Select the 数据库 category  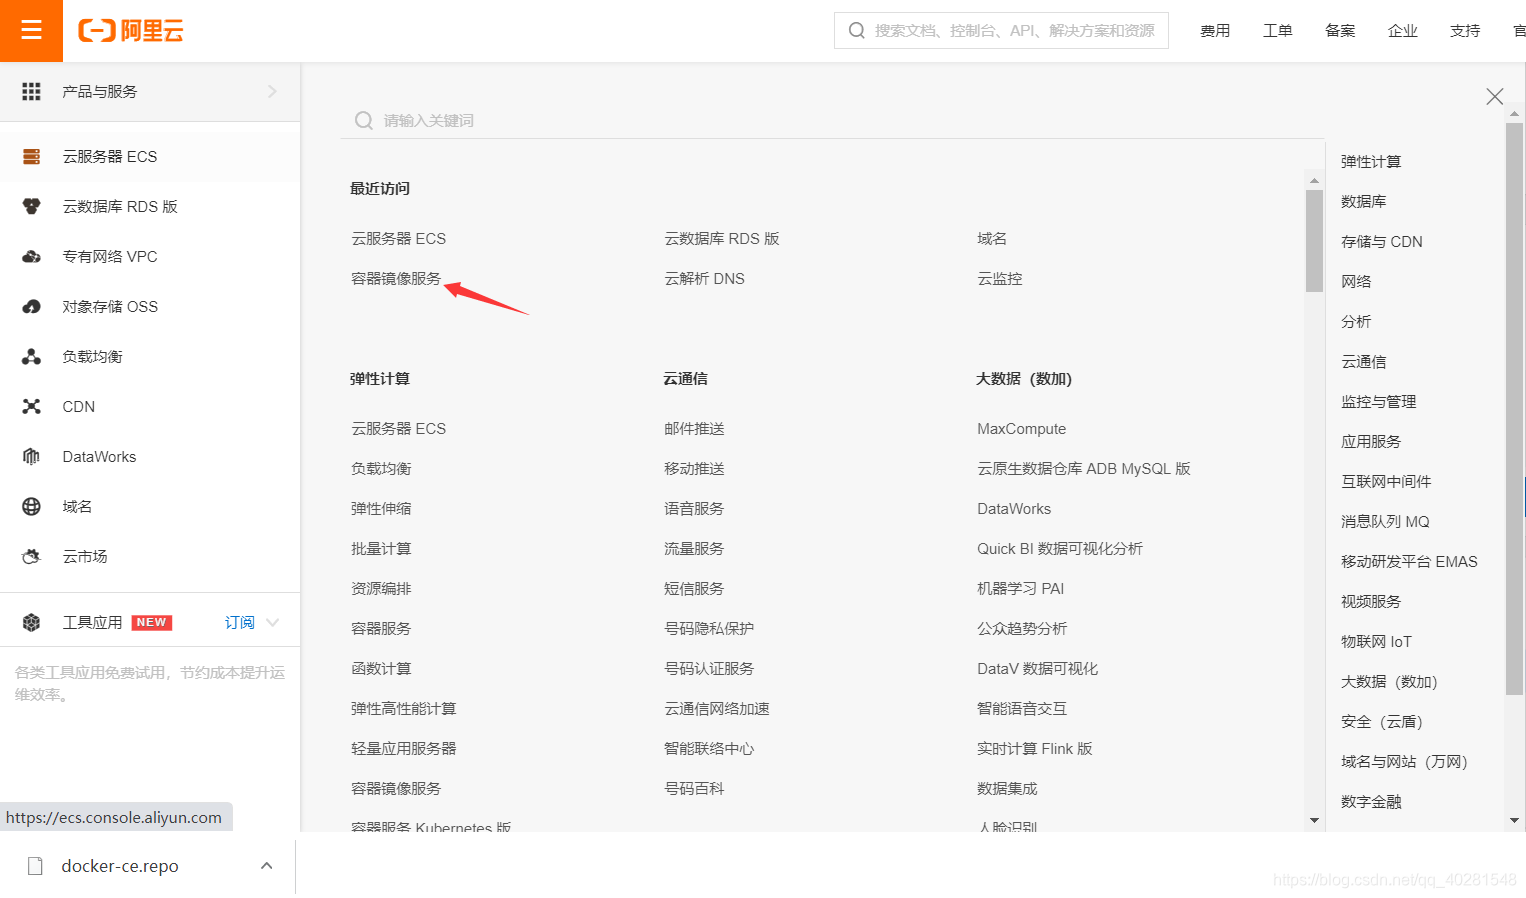(1364, 201)
